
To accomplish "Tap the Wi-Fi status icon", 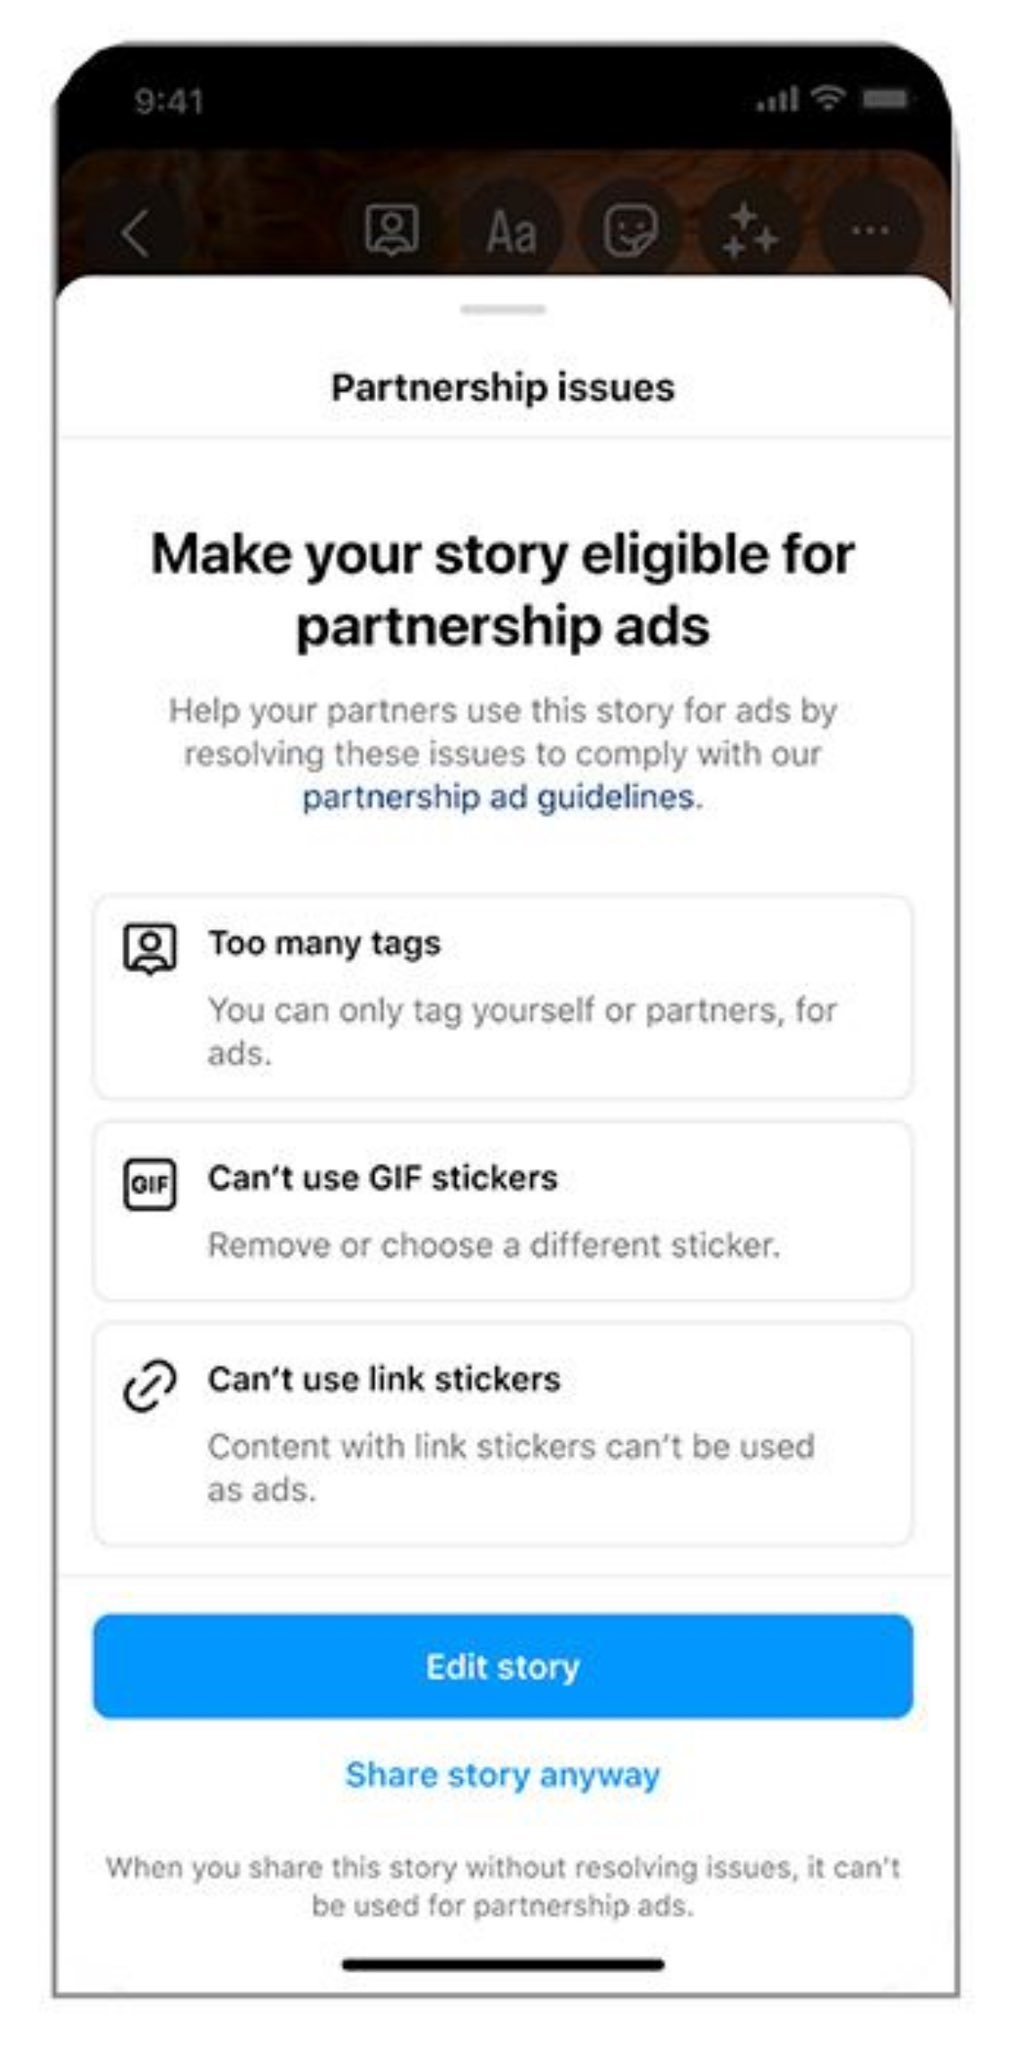I will [x=828, y=98].
